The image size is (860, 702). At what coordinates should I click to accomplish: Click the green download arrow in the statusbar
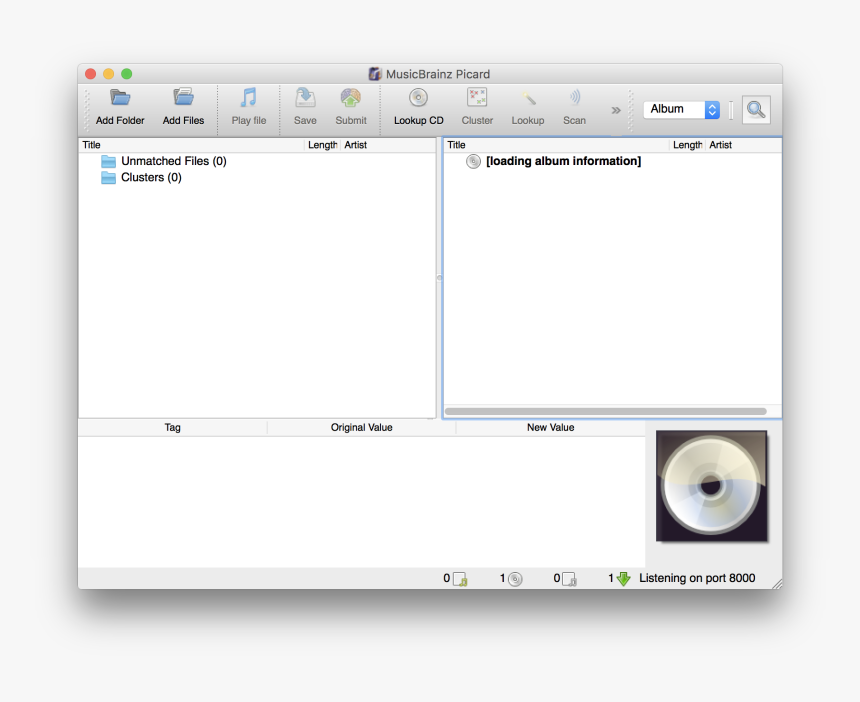623,578
